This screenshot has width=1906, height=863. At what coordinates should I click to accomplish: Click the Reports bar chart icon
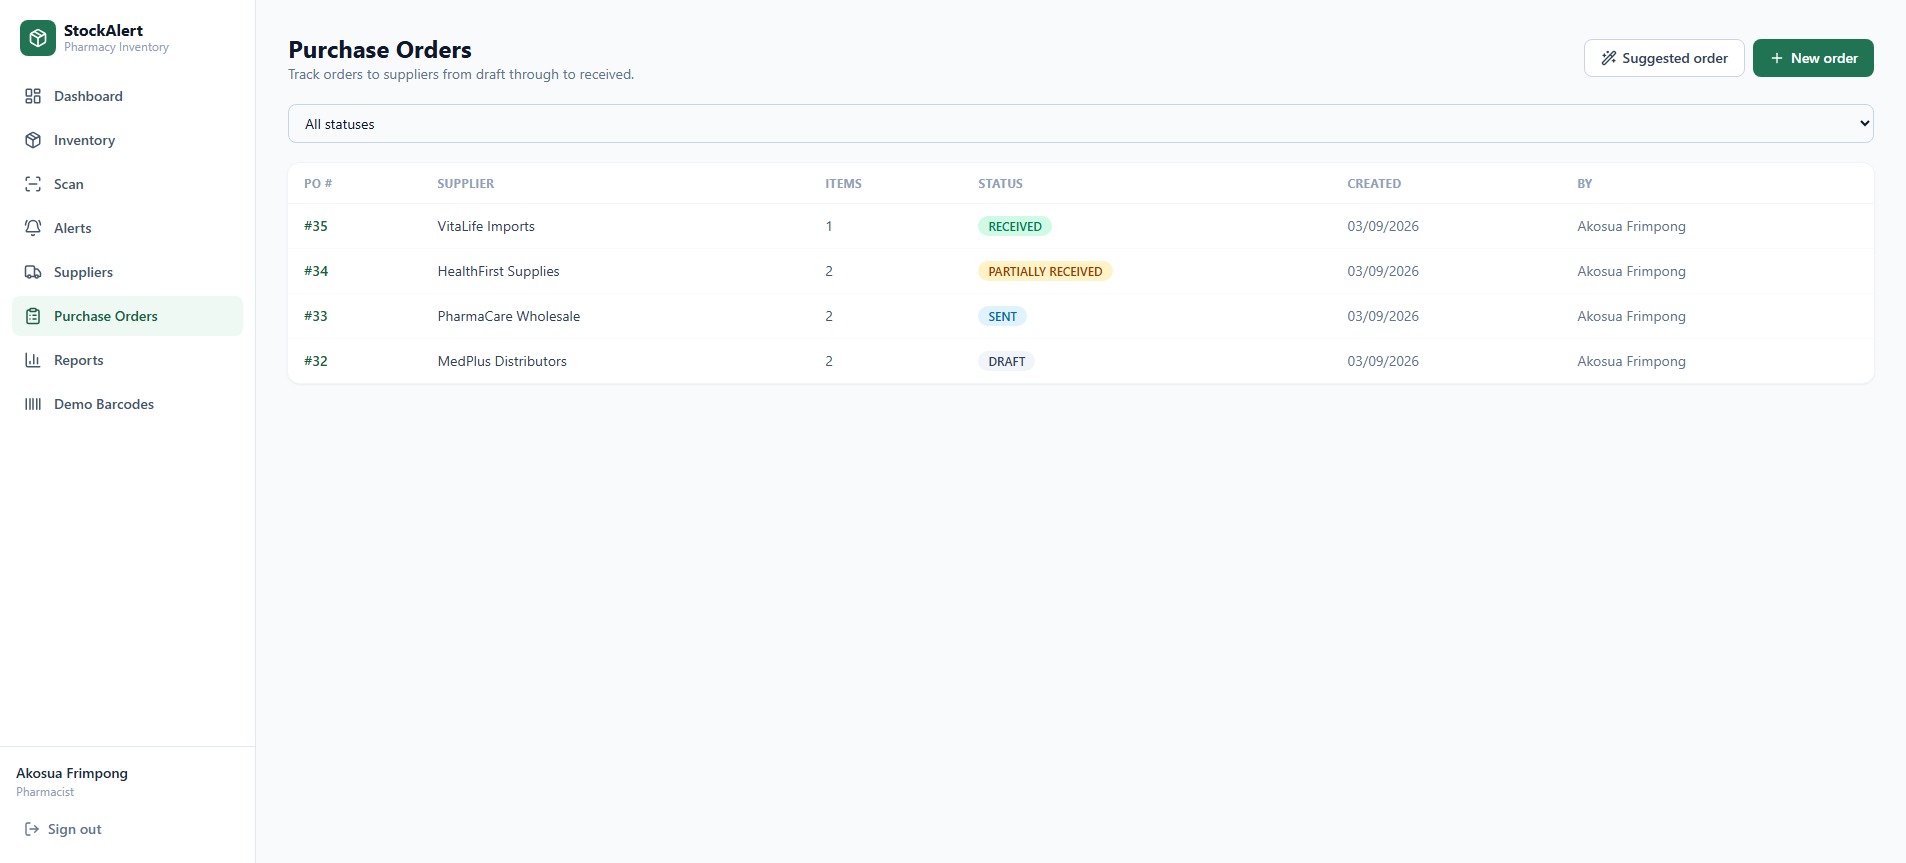click(x=33, y=360)
